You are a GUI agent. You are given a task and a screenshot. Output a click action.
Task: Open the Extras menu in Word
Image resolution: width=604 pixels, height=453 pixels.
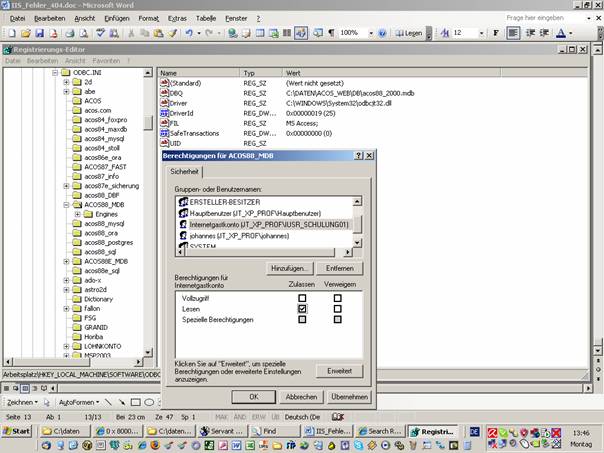[x=177, y=18]
